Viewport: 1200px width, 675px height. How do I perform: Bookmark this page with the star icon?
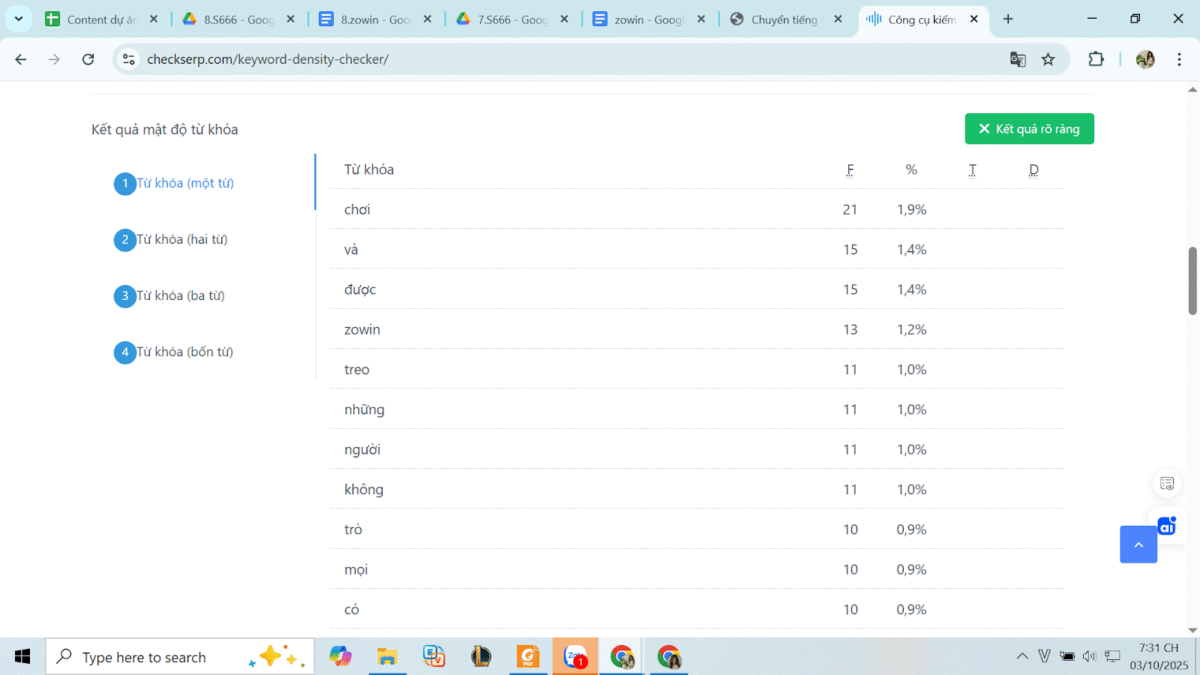click(x=1048, y=59)
